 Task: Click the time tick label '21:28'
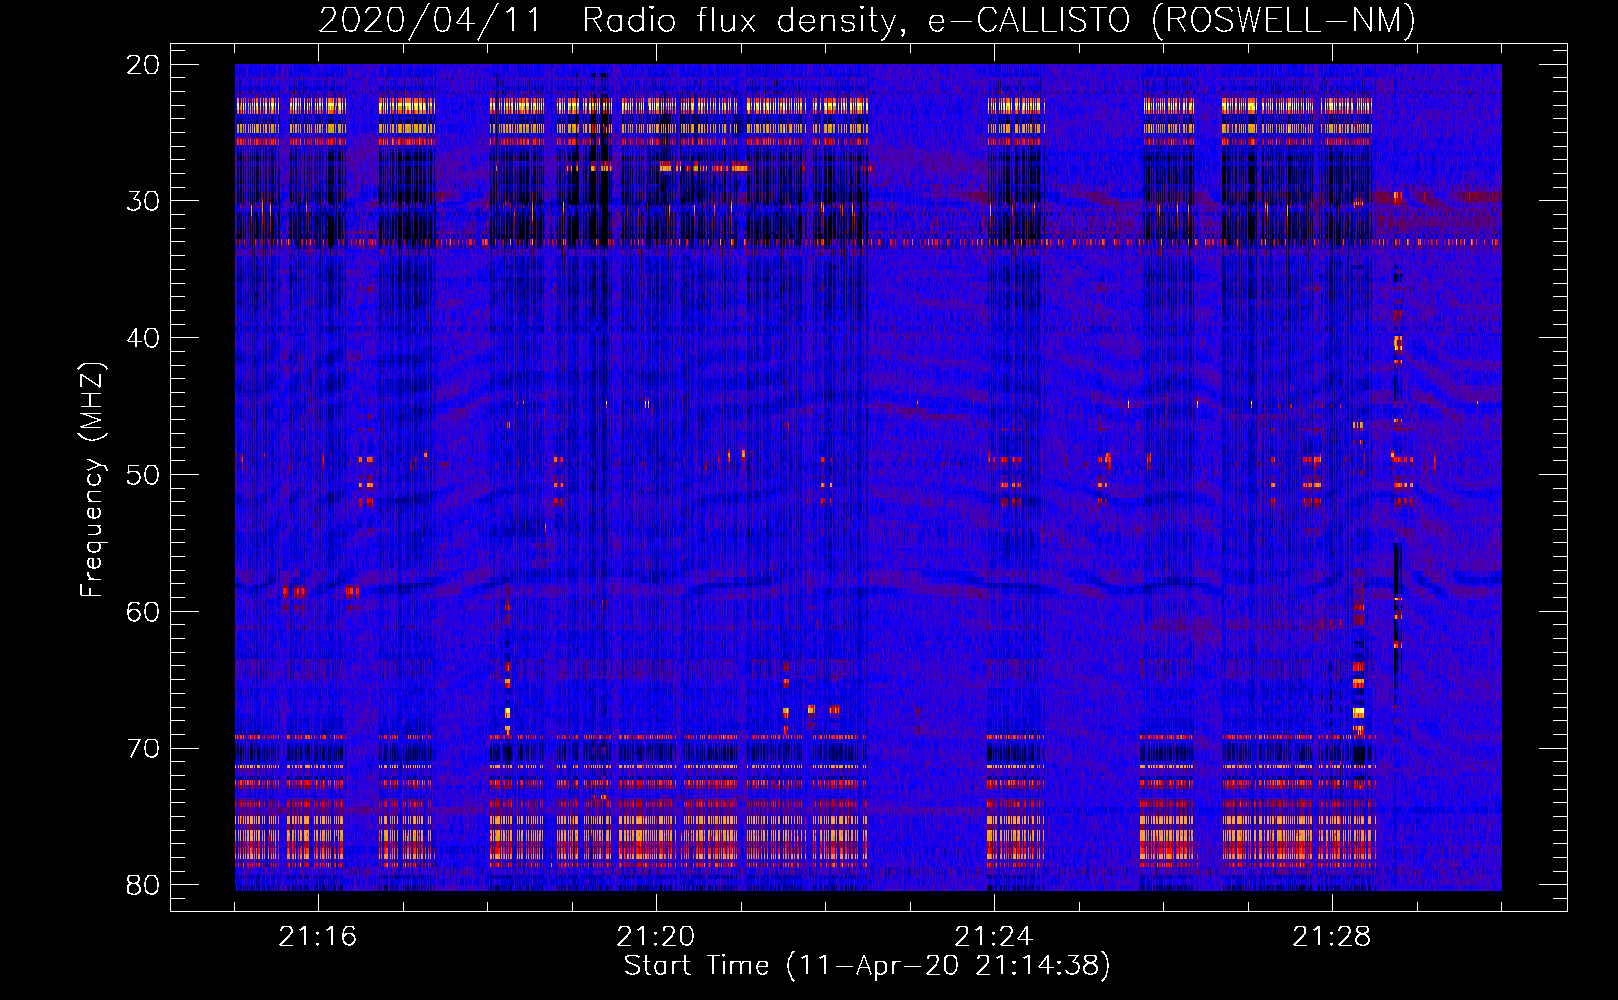point(1332,937)
